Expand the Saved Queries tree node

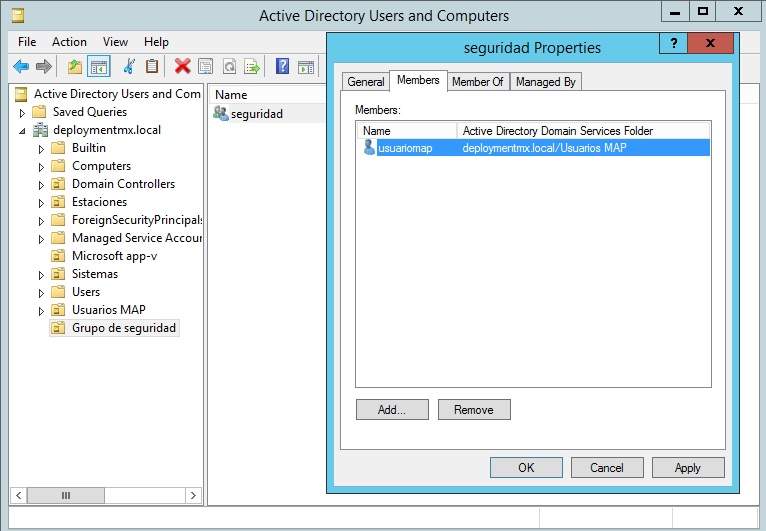23,112
